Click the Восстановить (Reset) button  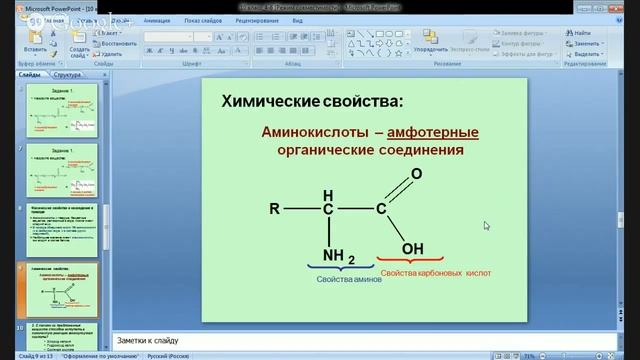[115, 44]
